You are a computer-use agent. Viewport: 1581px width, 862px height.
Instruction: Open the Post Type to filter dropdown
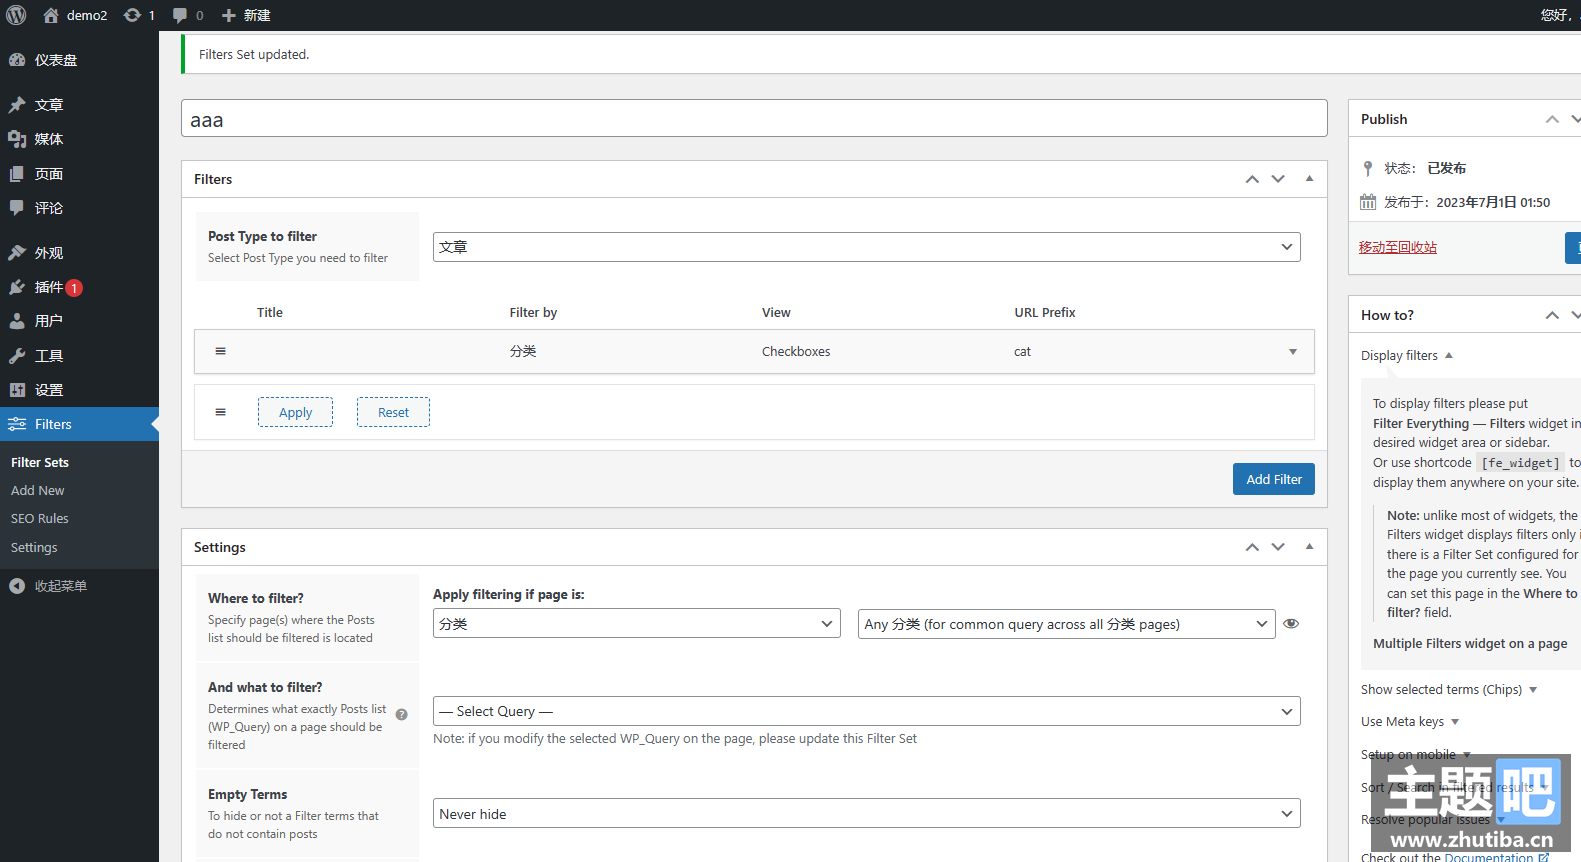866,247
